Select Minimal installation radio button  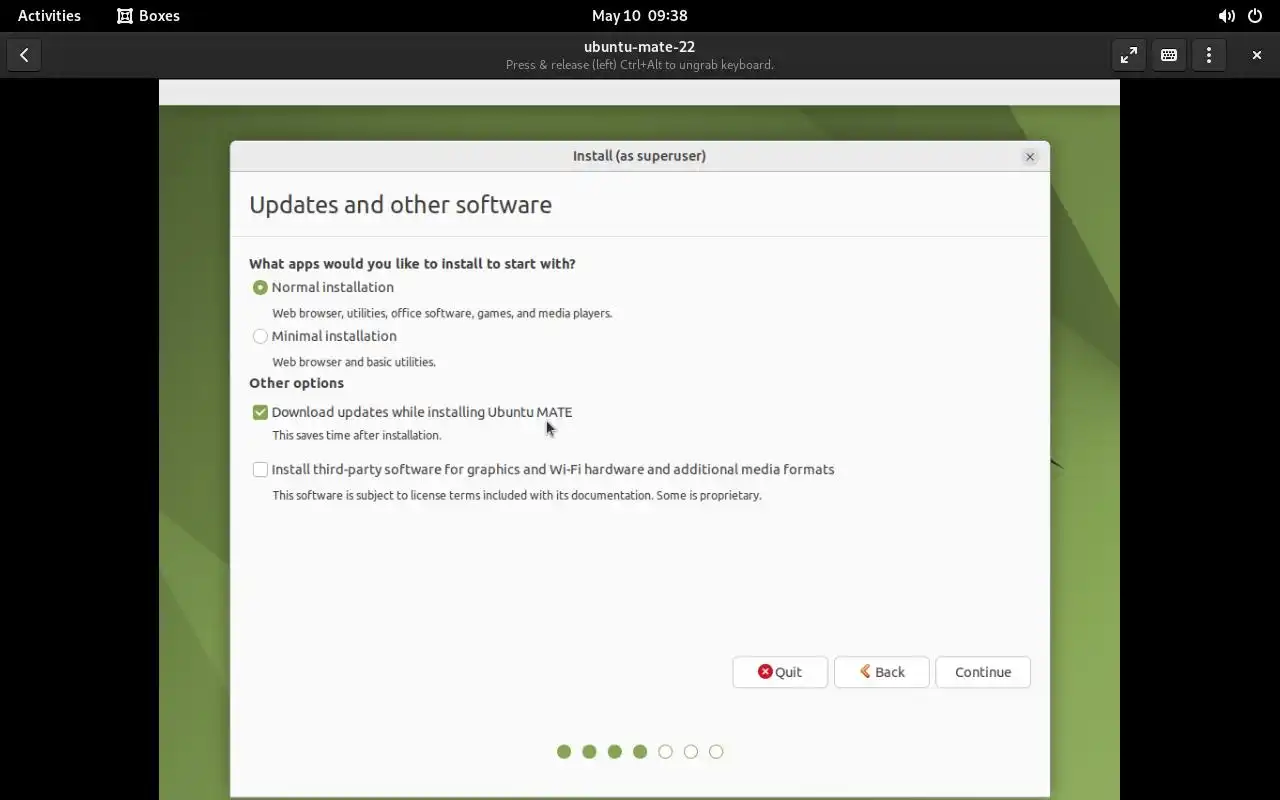click(260, 336)
